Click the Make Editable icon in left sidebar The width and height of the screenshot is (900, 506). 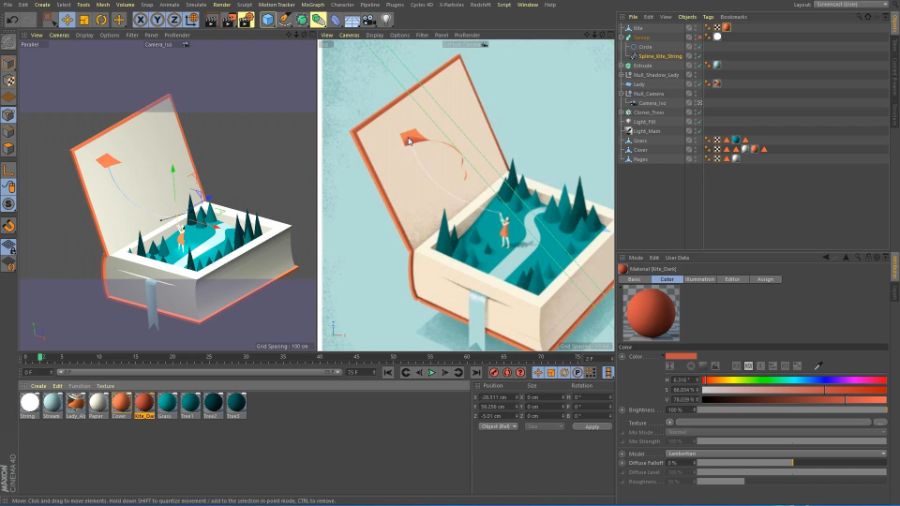point(9,41)
